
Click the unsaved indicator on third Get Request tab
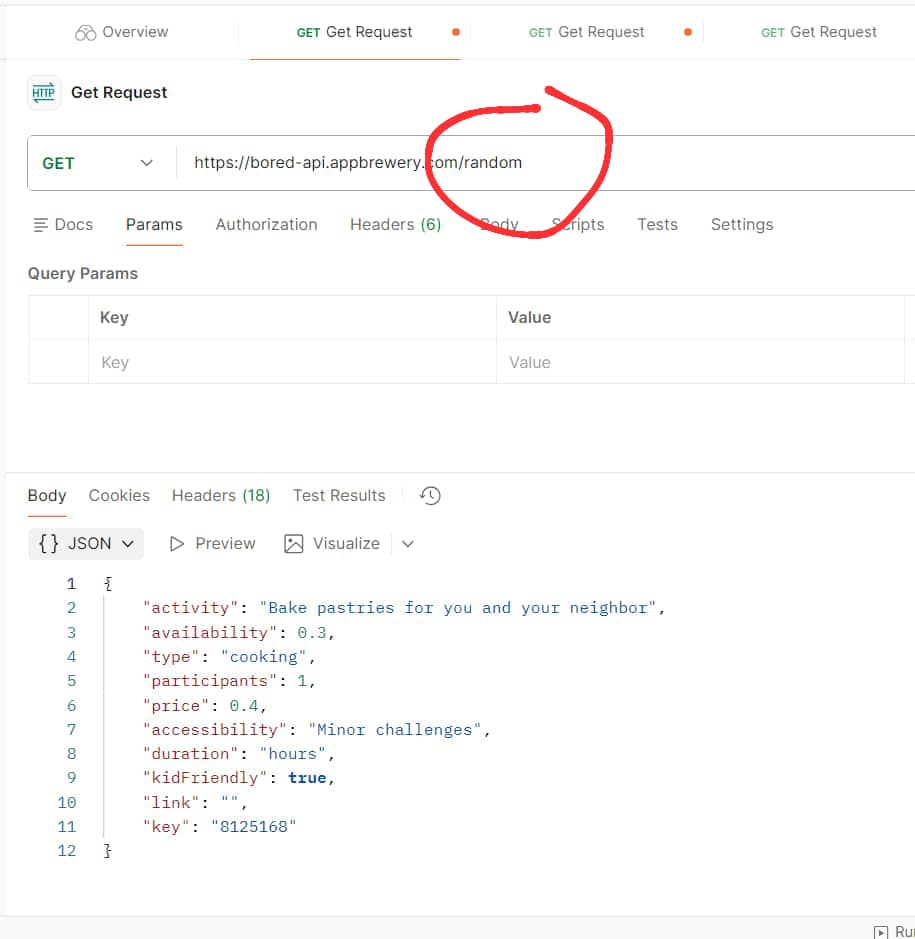[x=687, y=31]
